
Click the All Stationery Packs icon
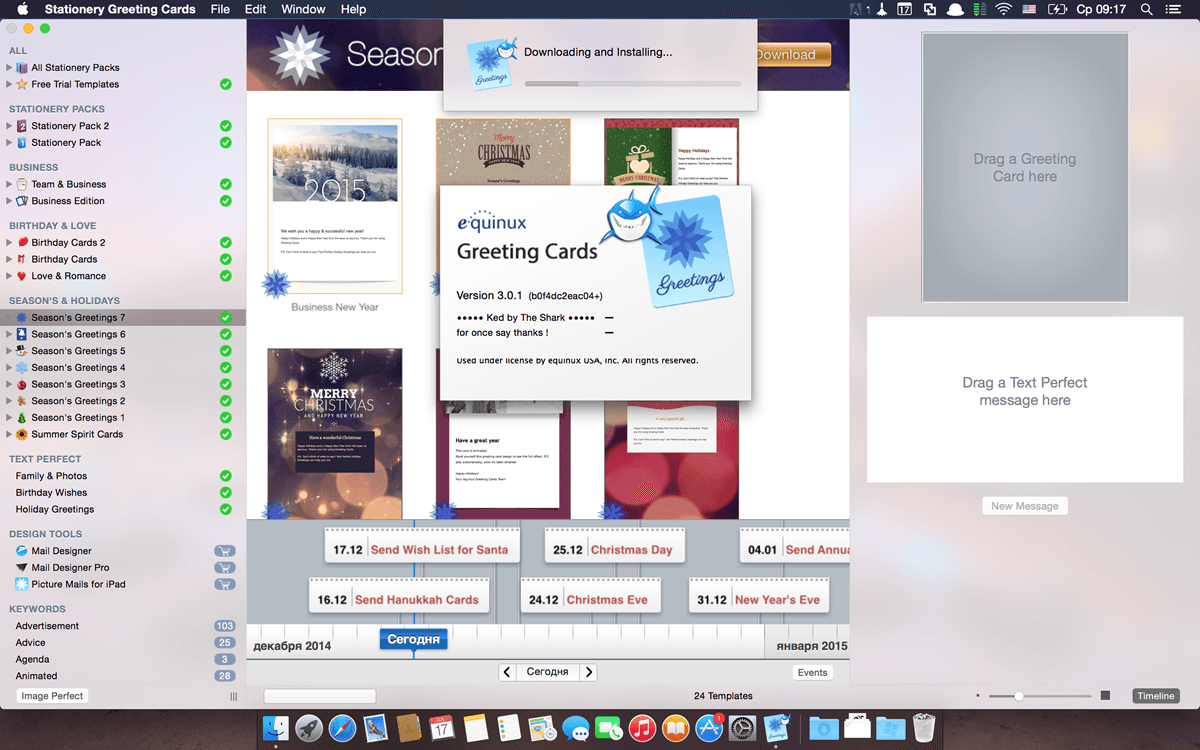tap(22, 68)
